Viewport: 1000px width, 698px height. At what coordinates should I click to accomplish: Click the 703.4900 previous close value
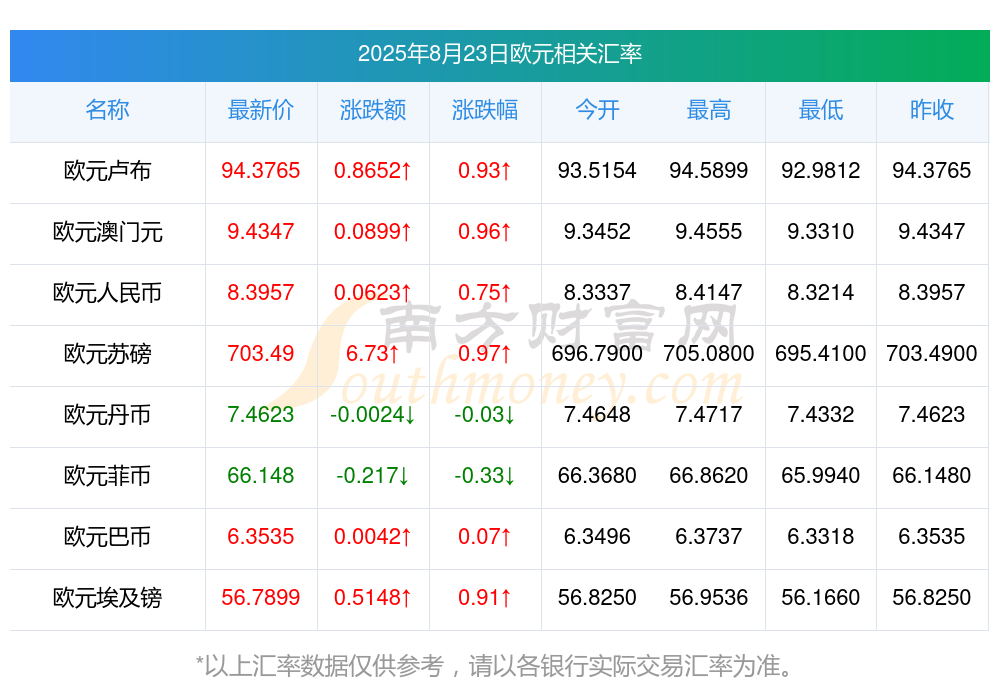pyautogui.click(x=932, y=353)
